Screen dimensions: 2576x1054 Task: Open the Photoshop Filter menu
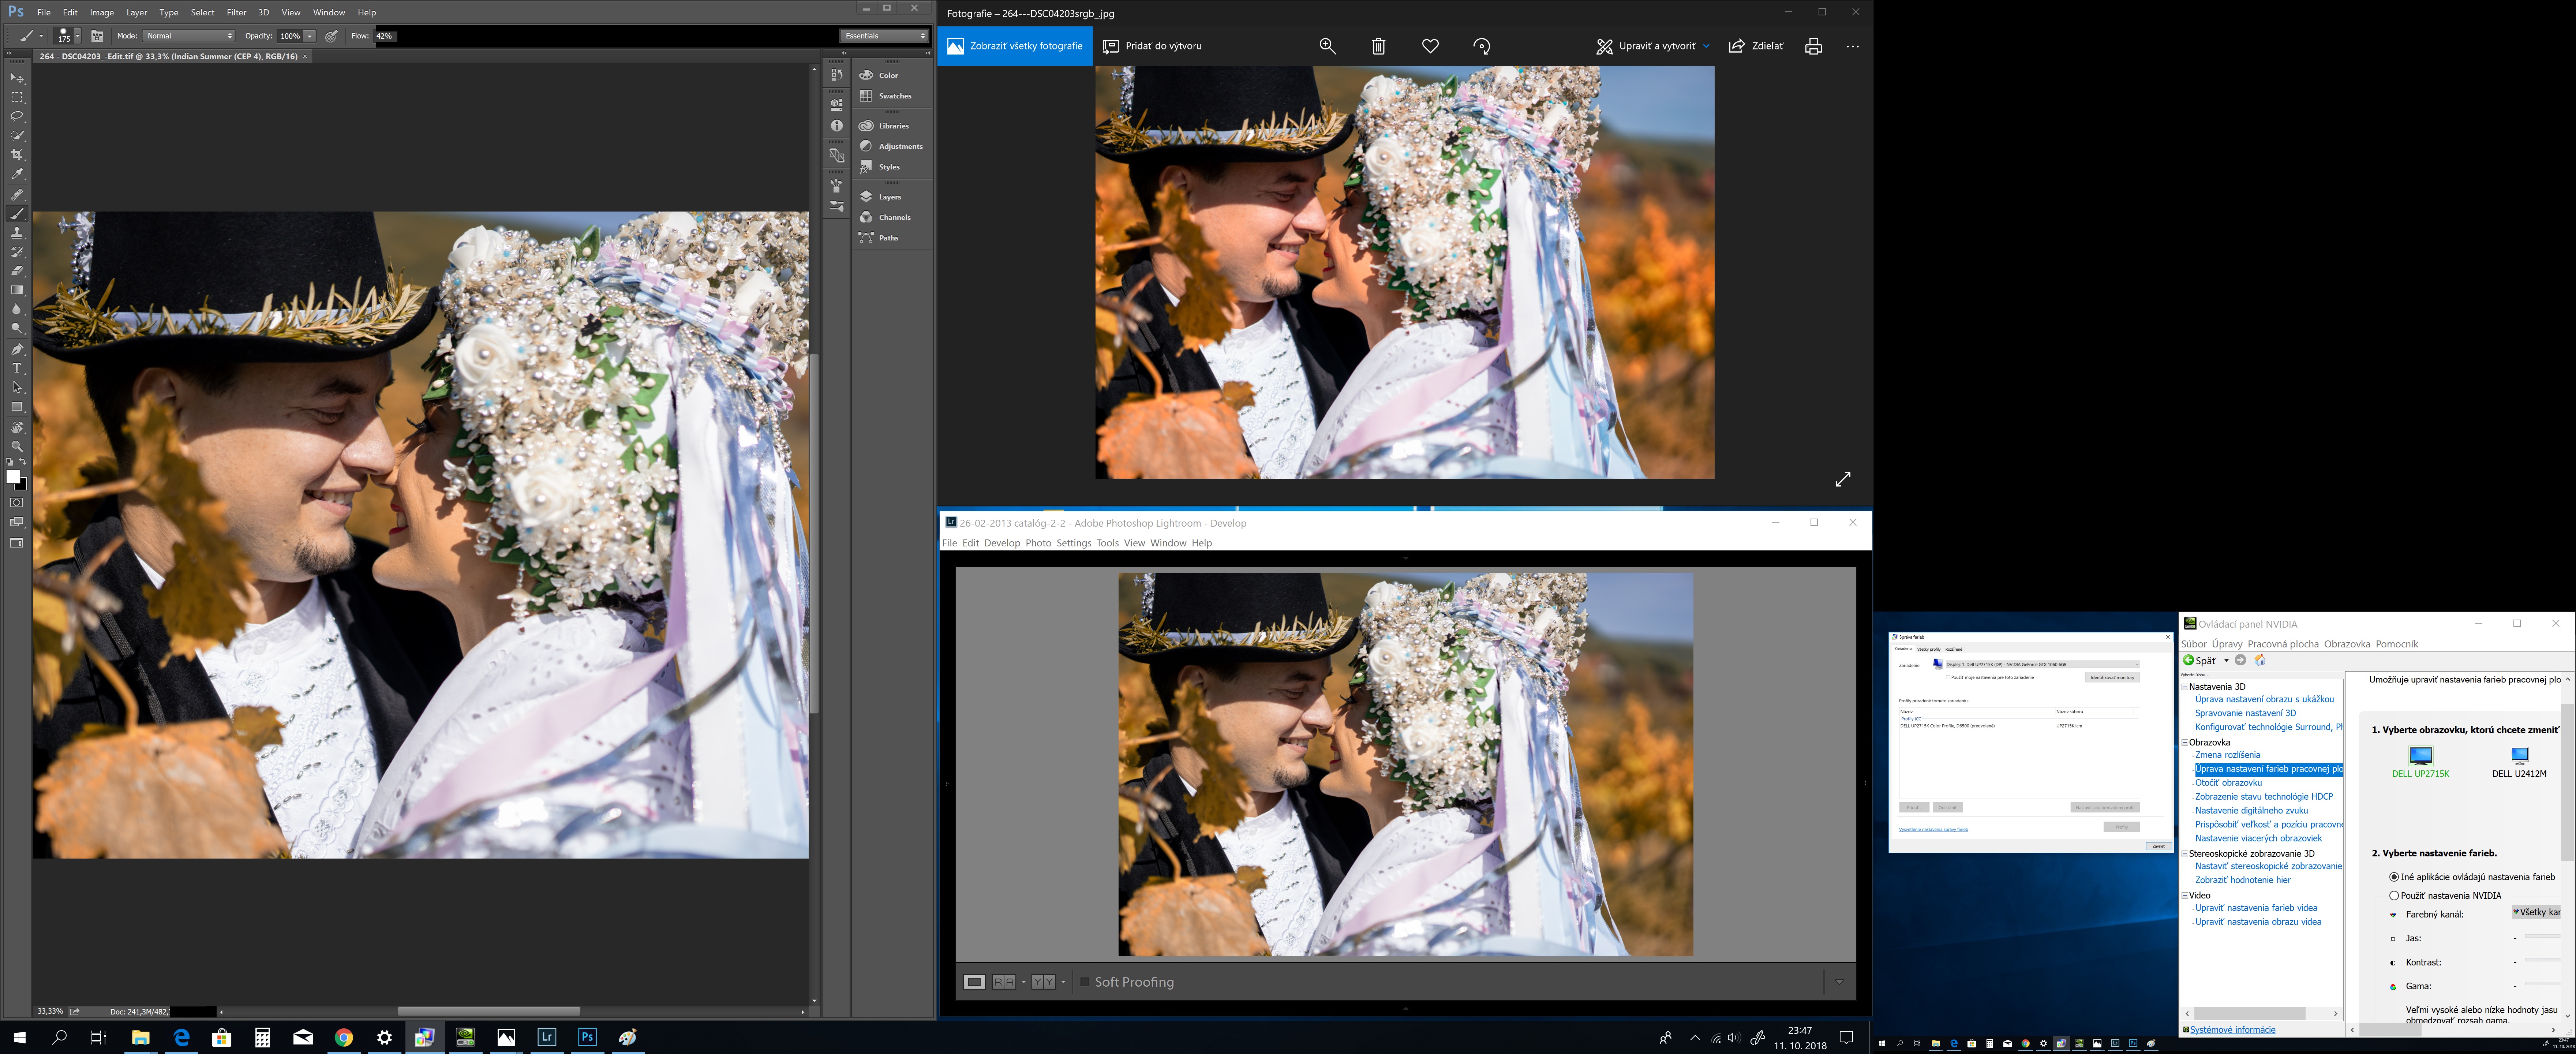236,13
